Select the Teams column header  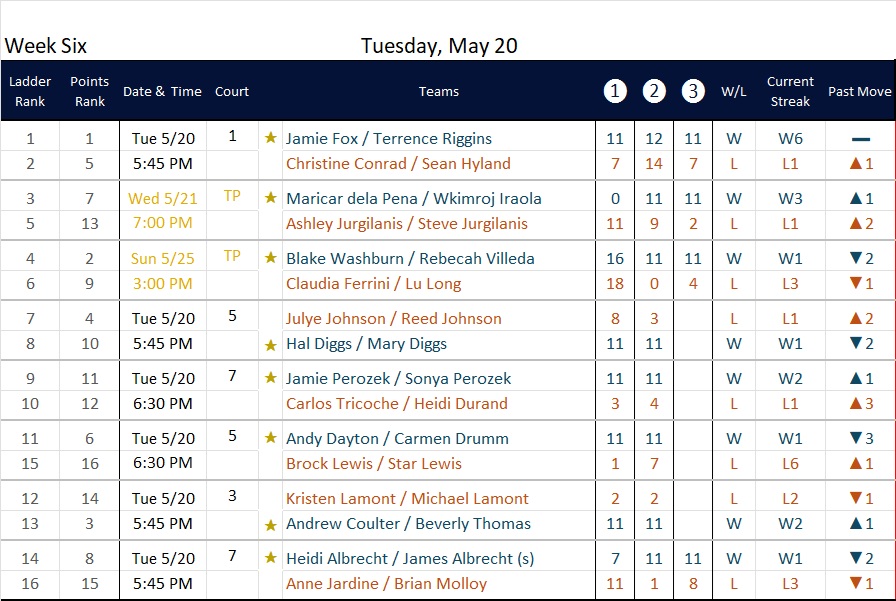(x=438, y=91)
